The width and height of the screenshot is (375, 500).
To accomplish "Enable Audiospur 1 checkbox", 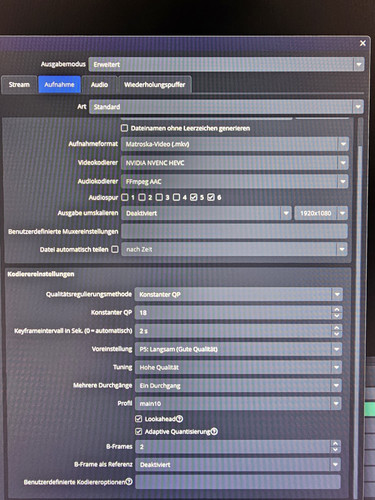I will 125,197.
